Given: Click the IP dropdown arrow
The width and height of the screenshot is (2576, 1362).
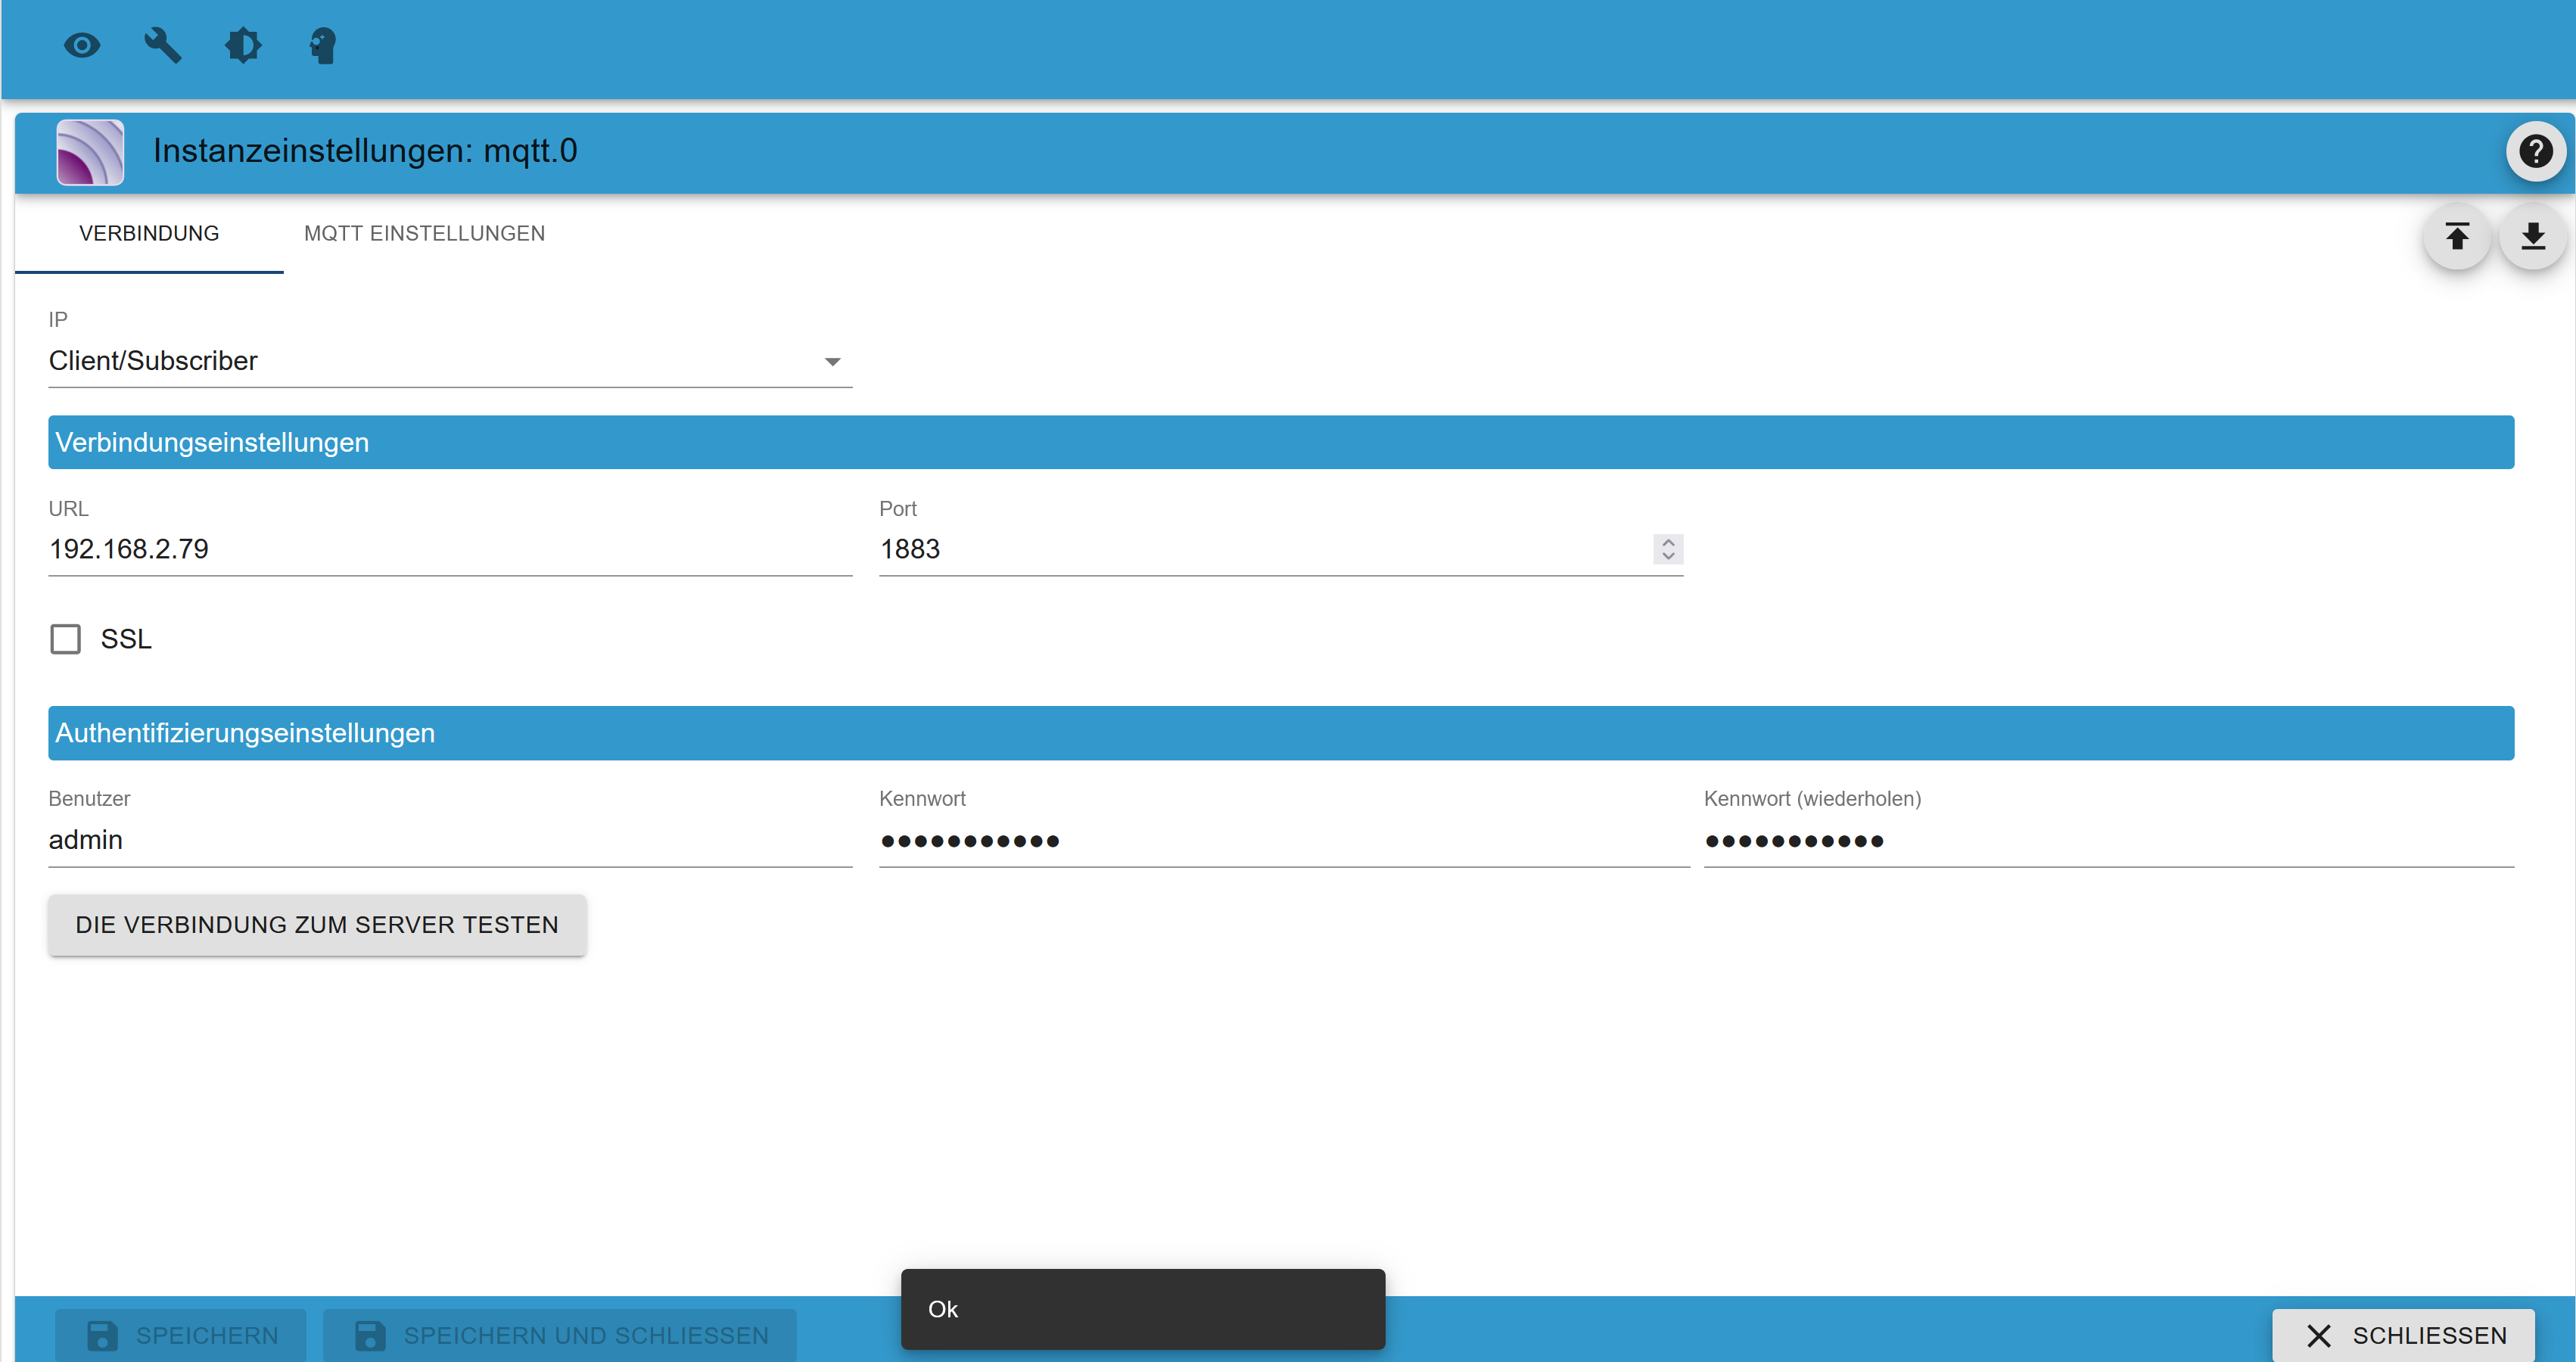Looking at the screenshot, I should click(x=832, y=362).
